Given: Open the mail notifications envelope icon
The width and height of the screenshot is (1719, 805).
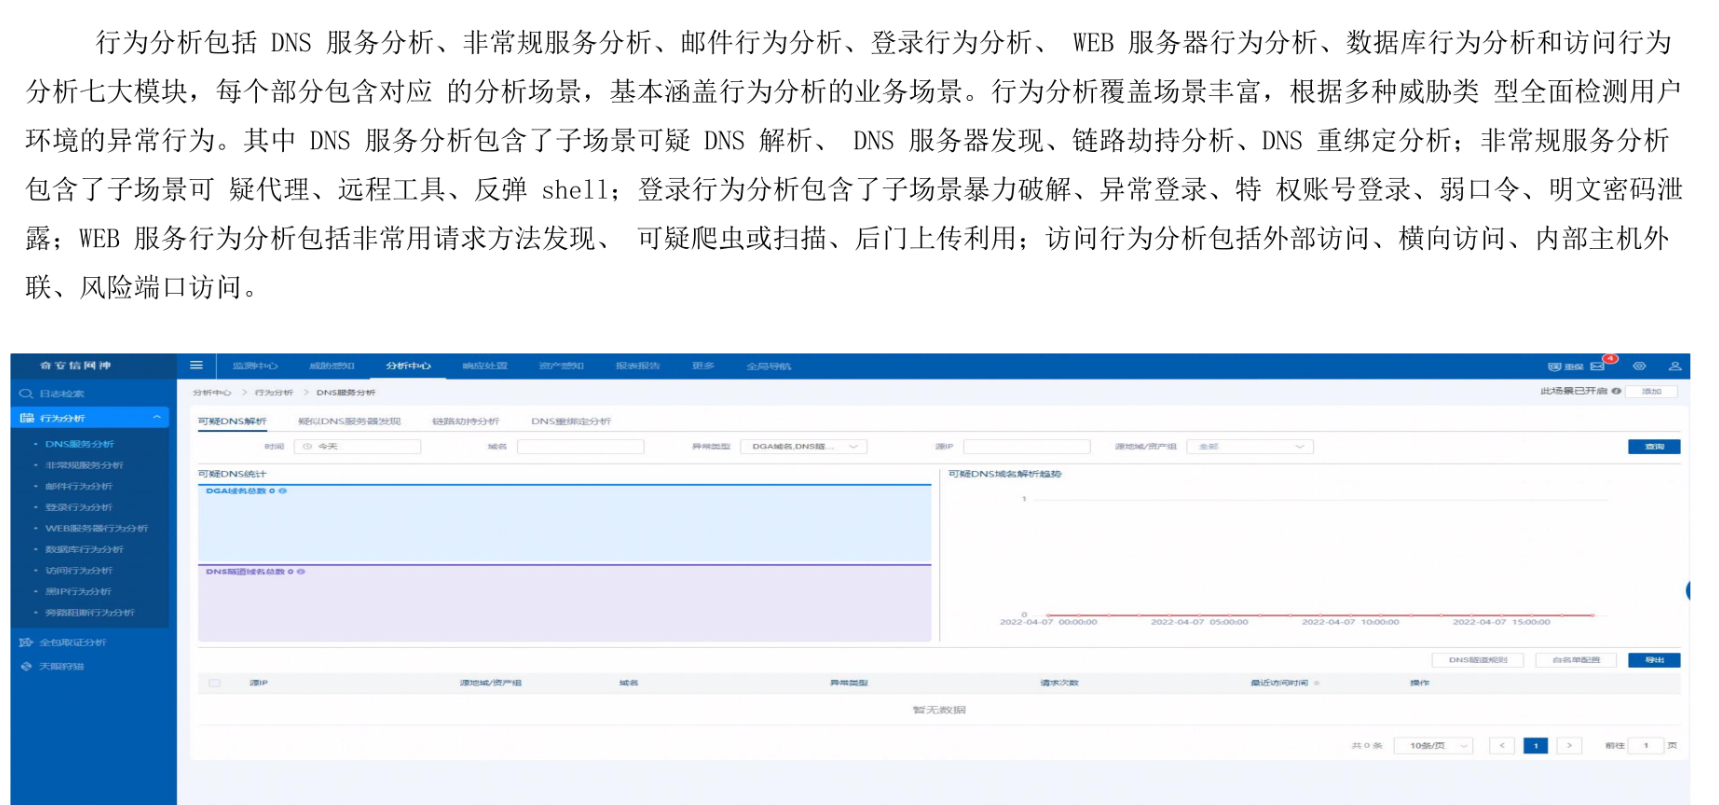Looking at the screenshot, I should (1597, 367).
